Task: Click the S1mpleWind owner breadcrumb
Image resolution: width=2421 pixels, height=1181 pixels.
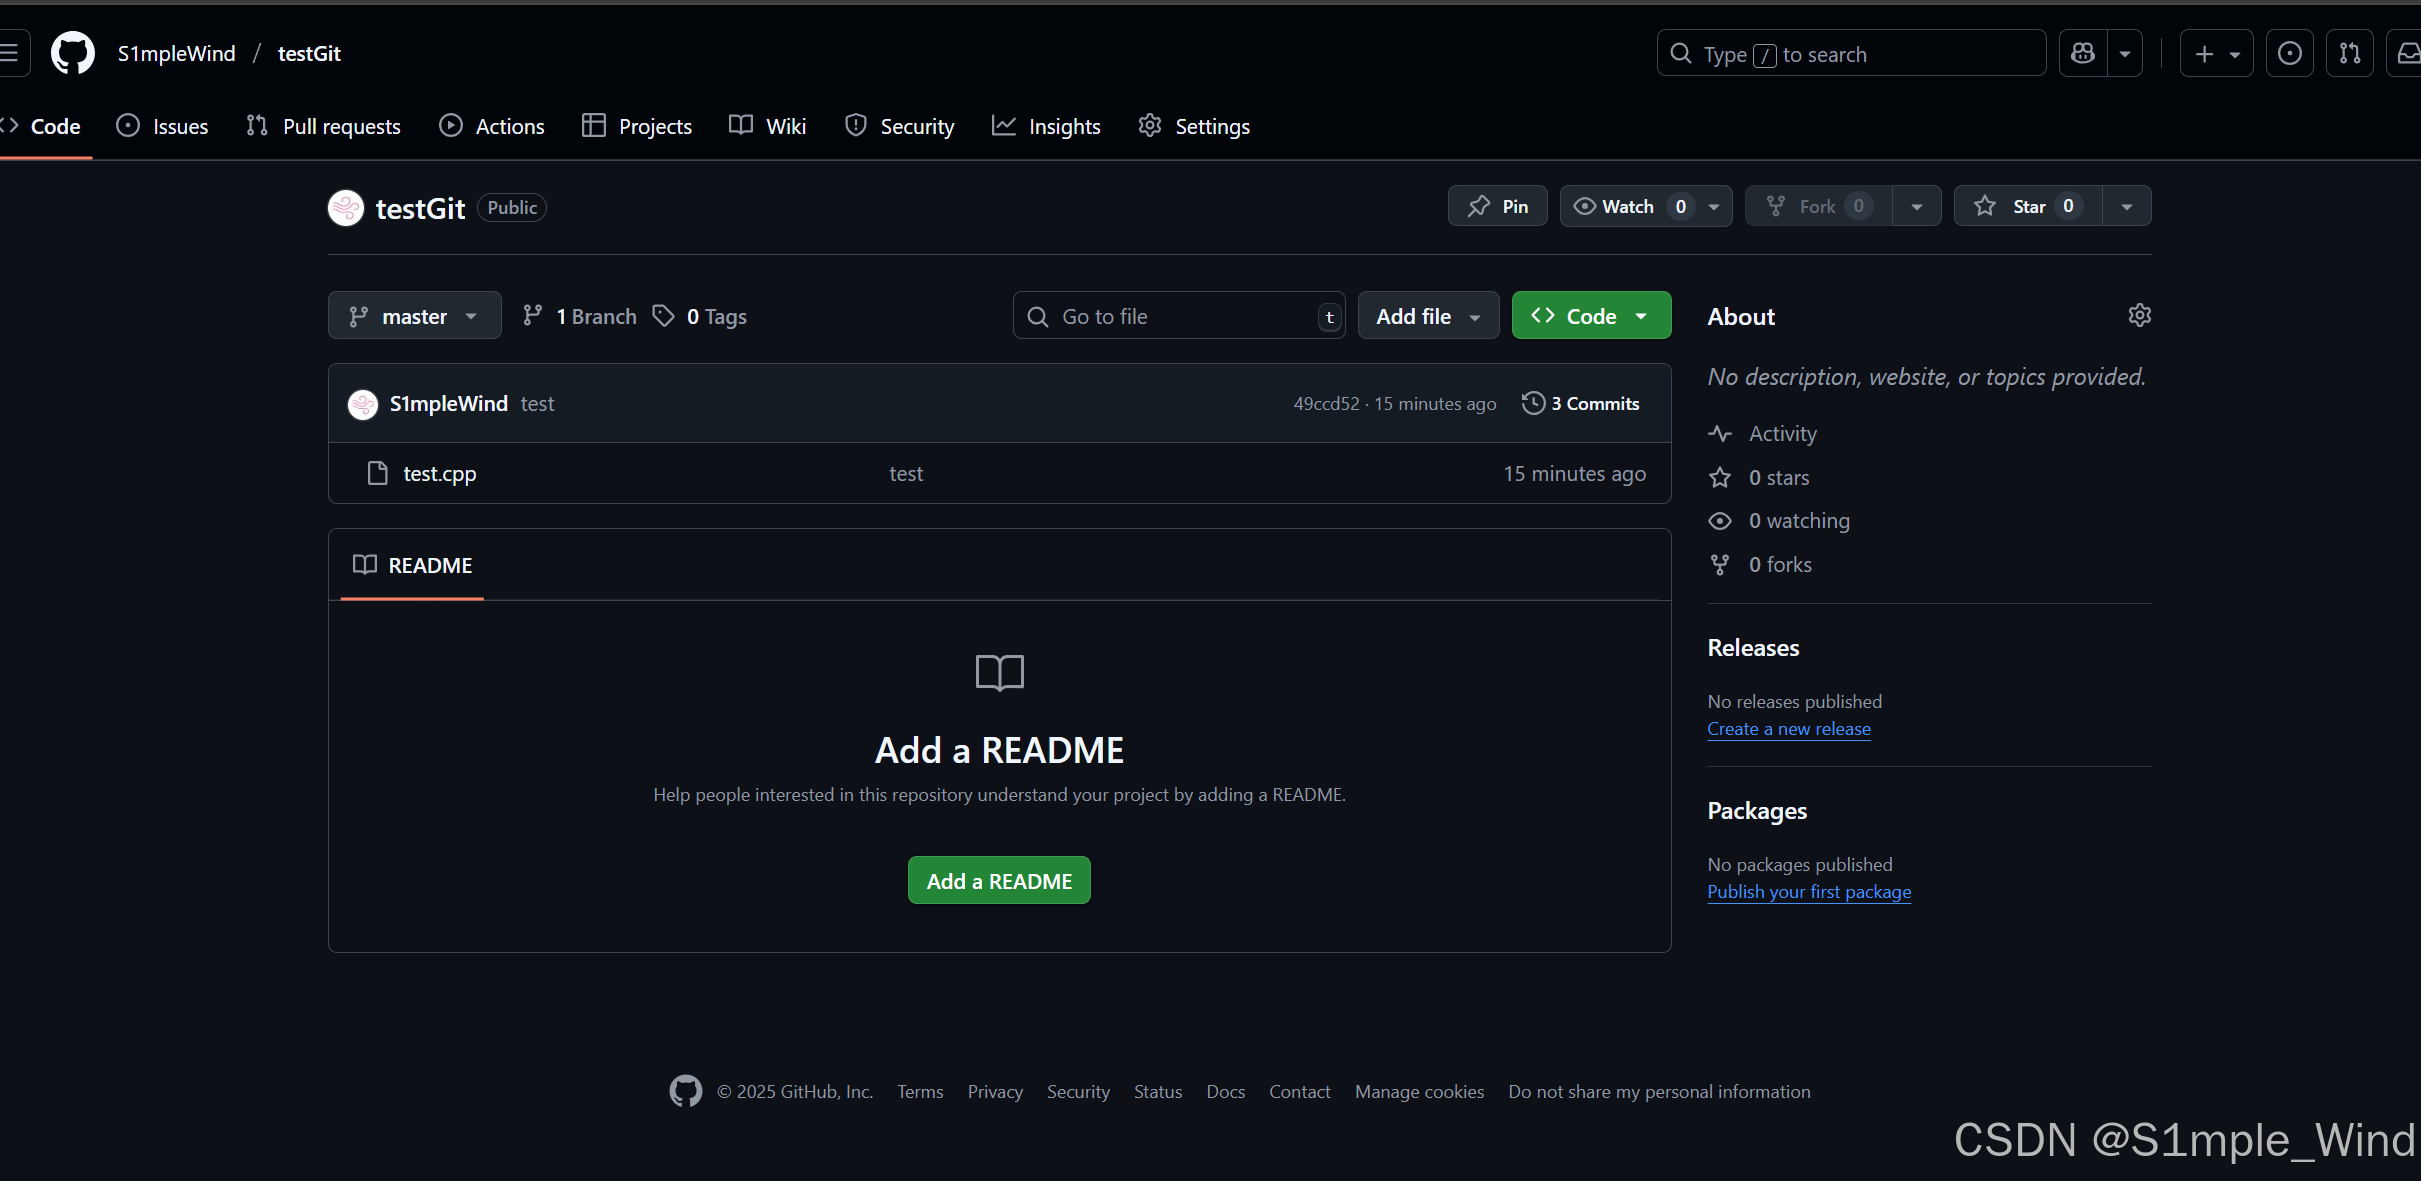Action: click(177, 54)
